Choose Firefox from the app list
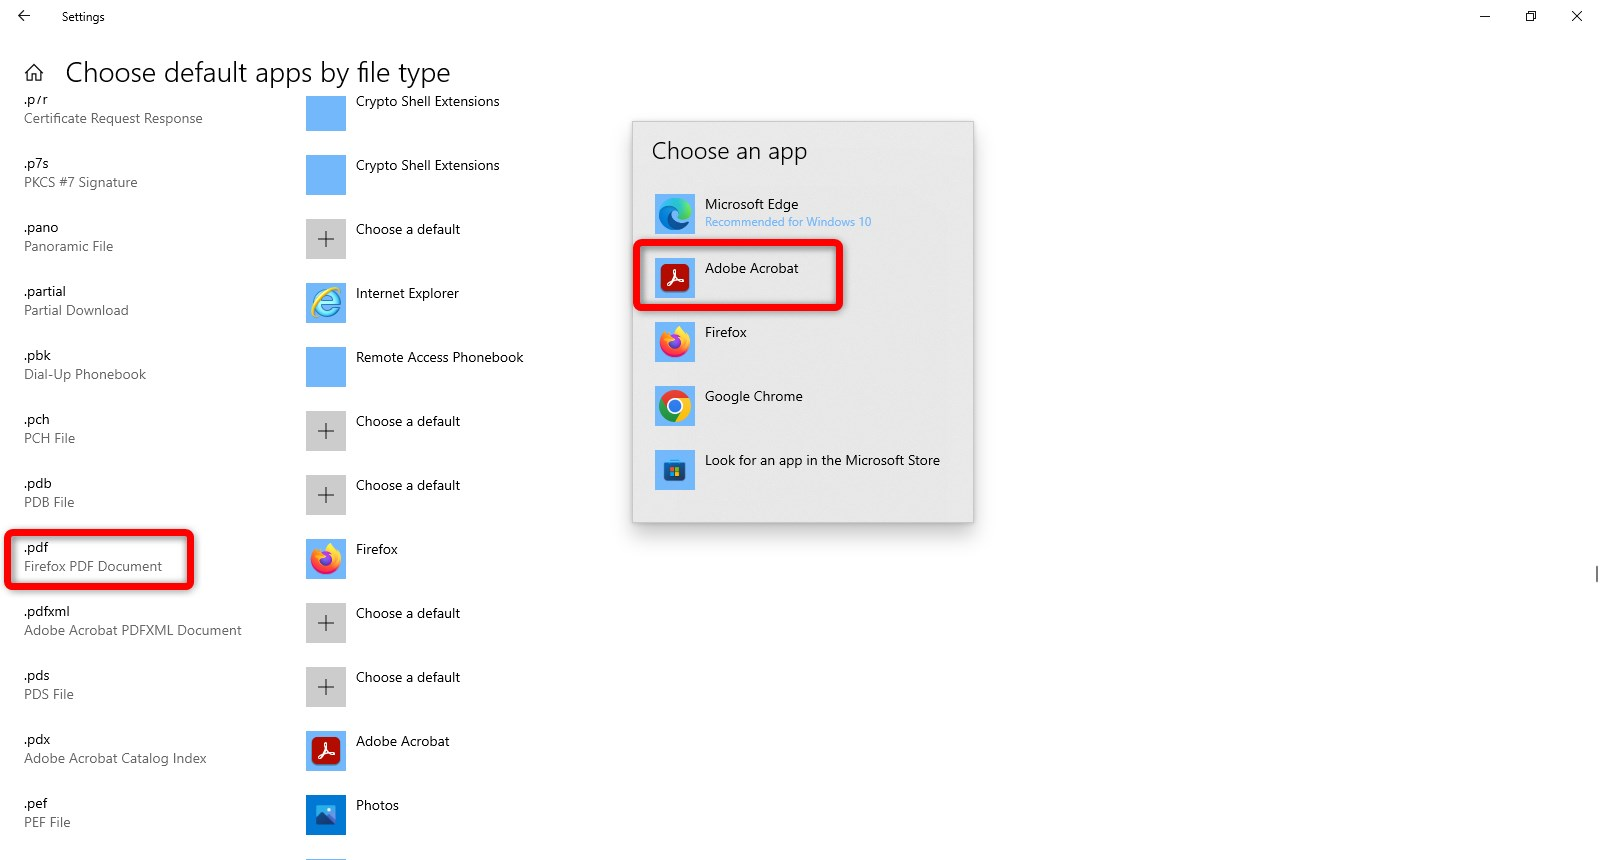1600x860 pixels. pos(802,342)
